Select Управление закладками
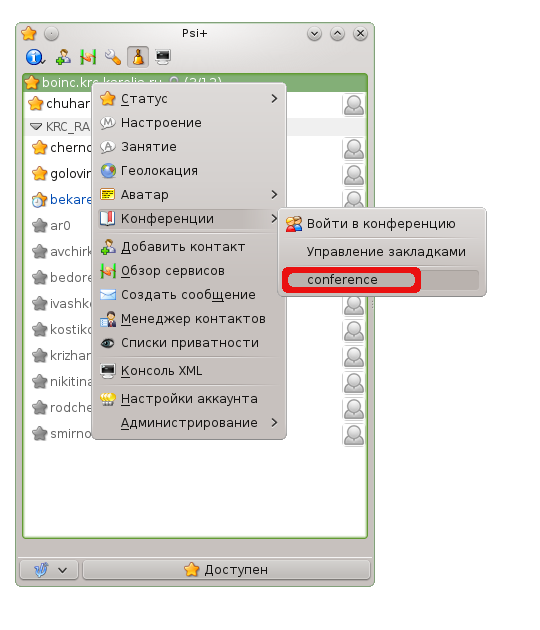 pos(382,252)
